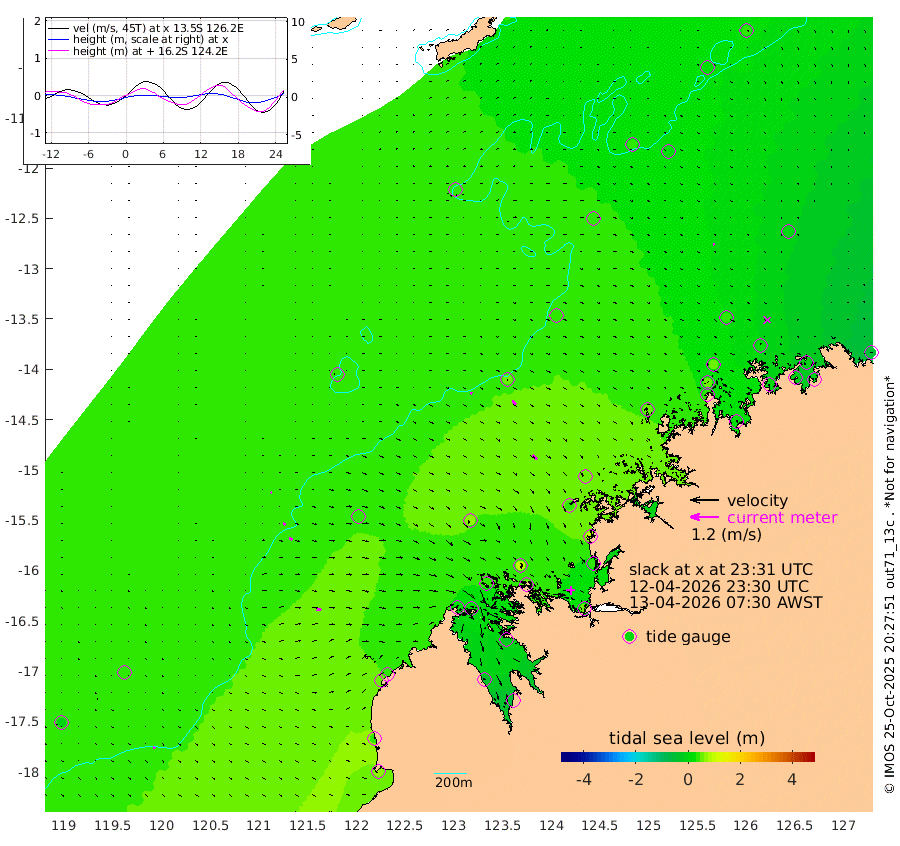Image resolution: width=900 pixels, height=846 pixels.
Task: Select tide gauge circle near 12.2S 123E
Action: [x=456, y=190]
